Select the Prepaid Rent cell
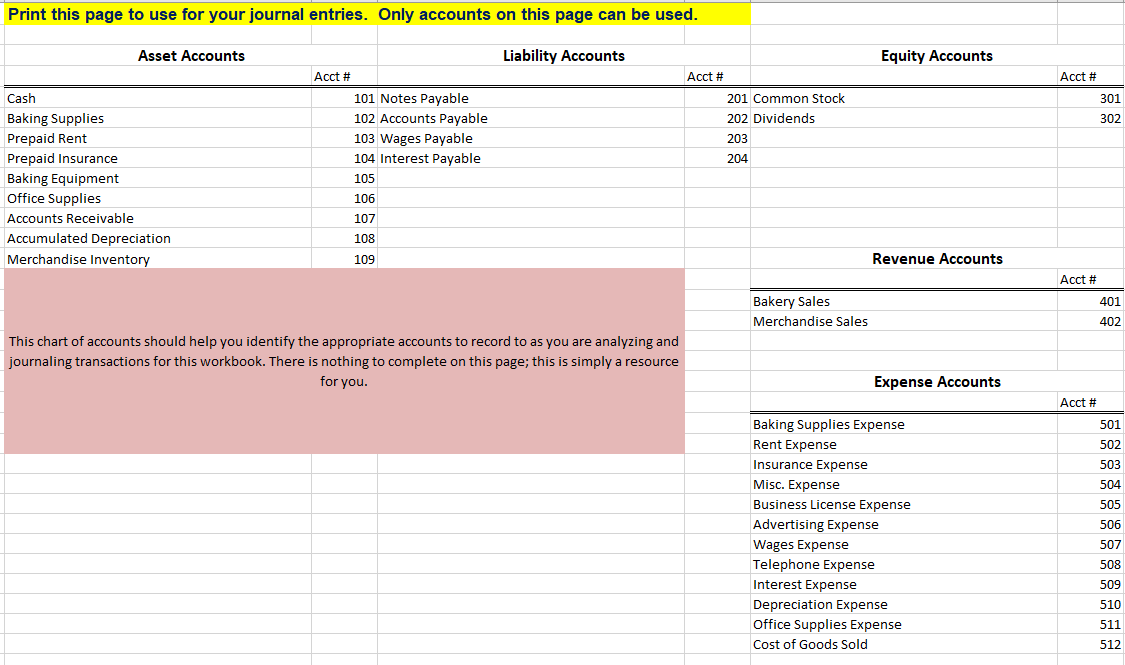Screen dimensions: 1125x665 pyautogui.click(x=158, y=138)
